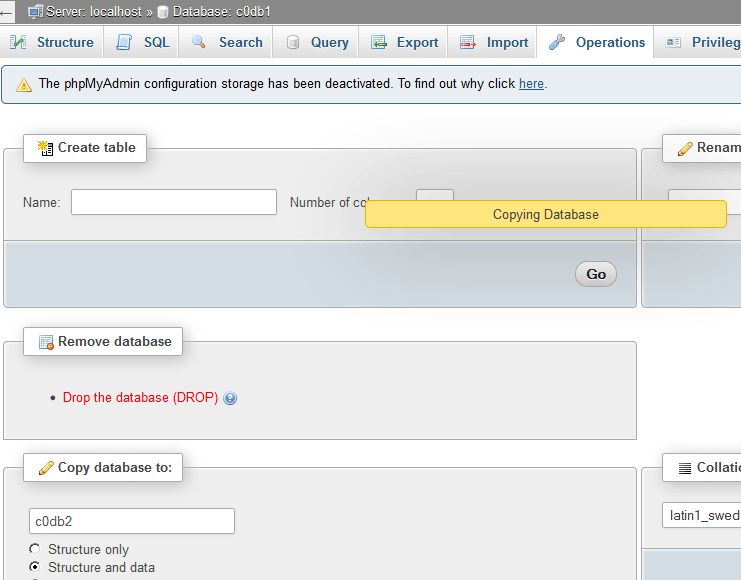Click the Structure tab icon
Image resolution: width=741 pixels, height=580 pixels.
tap(18, 42)
